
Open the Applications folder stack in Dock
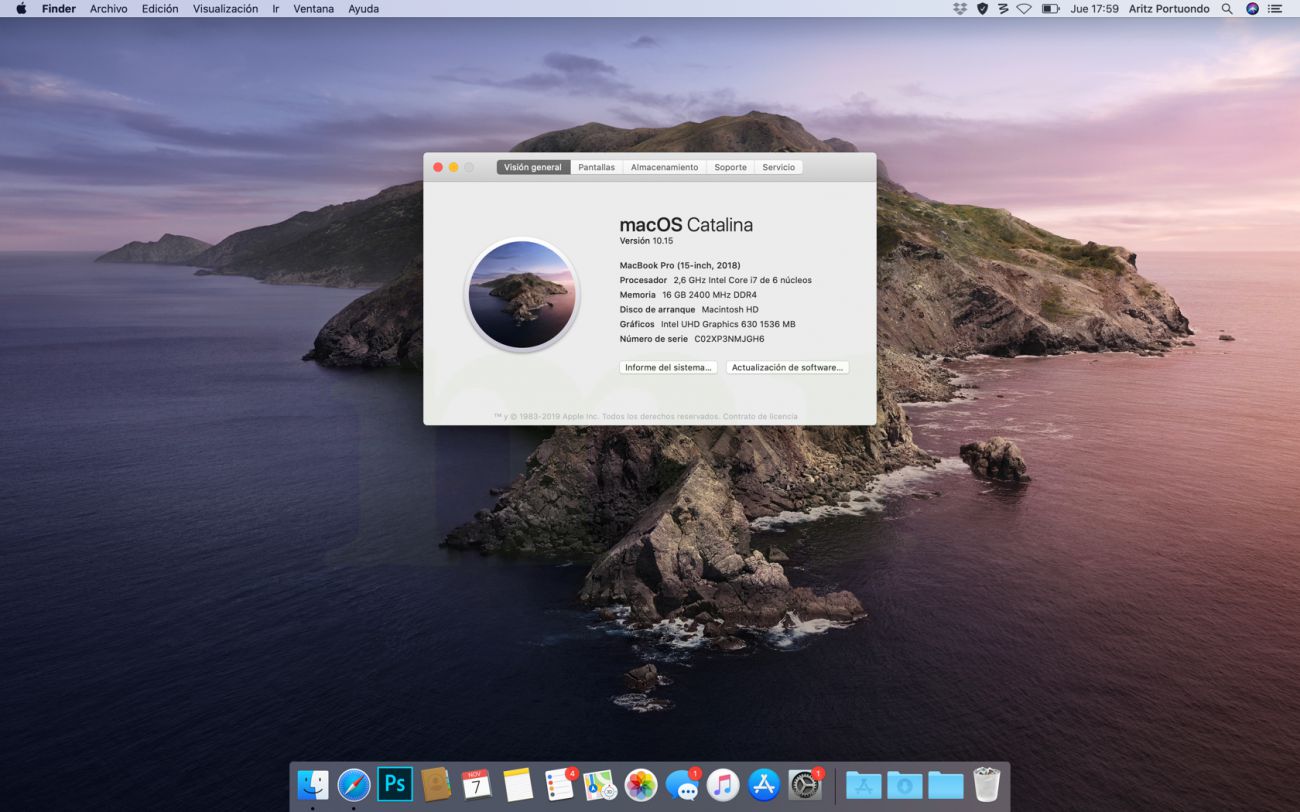864,785
